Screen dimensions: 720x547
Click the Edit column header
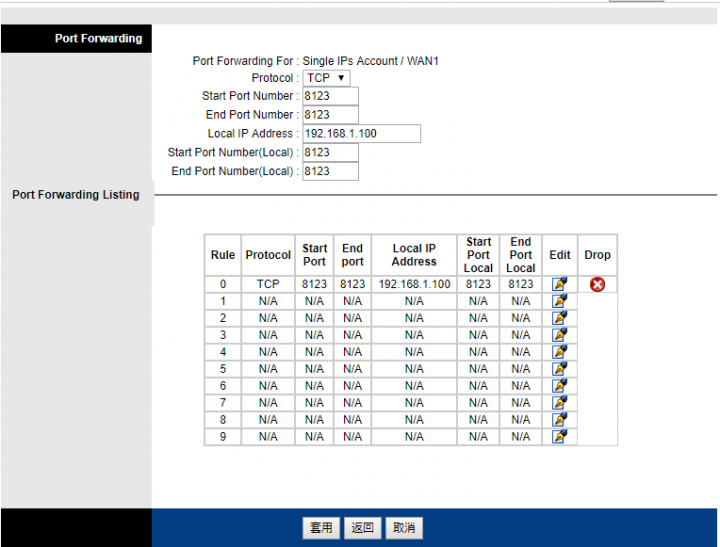[x=560, y=255]
